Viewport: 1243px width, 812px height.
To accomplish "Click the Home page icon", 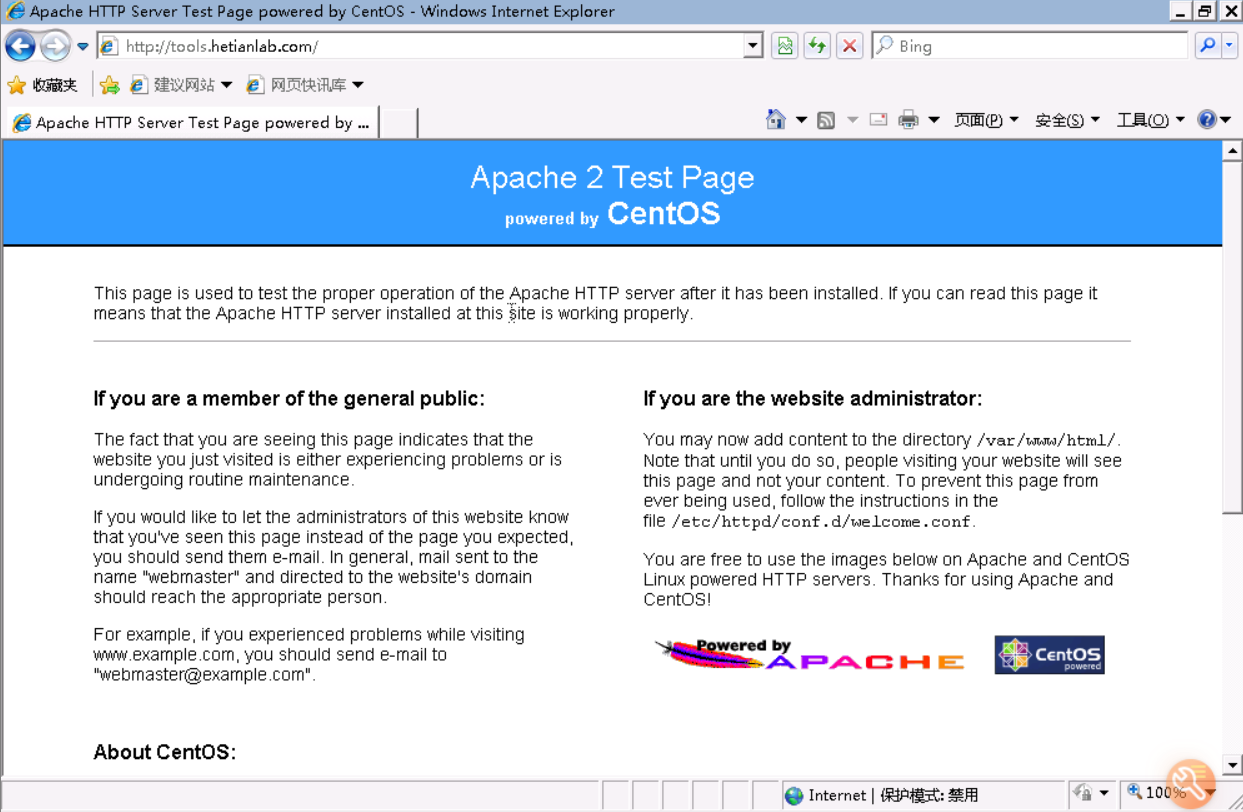I will pos(776,120).
